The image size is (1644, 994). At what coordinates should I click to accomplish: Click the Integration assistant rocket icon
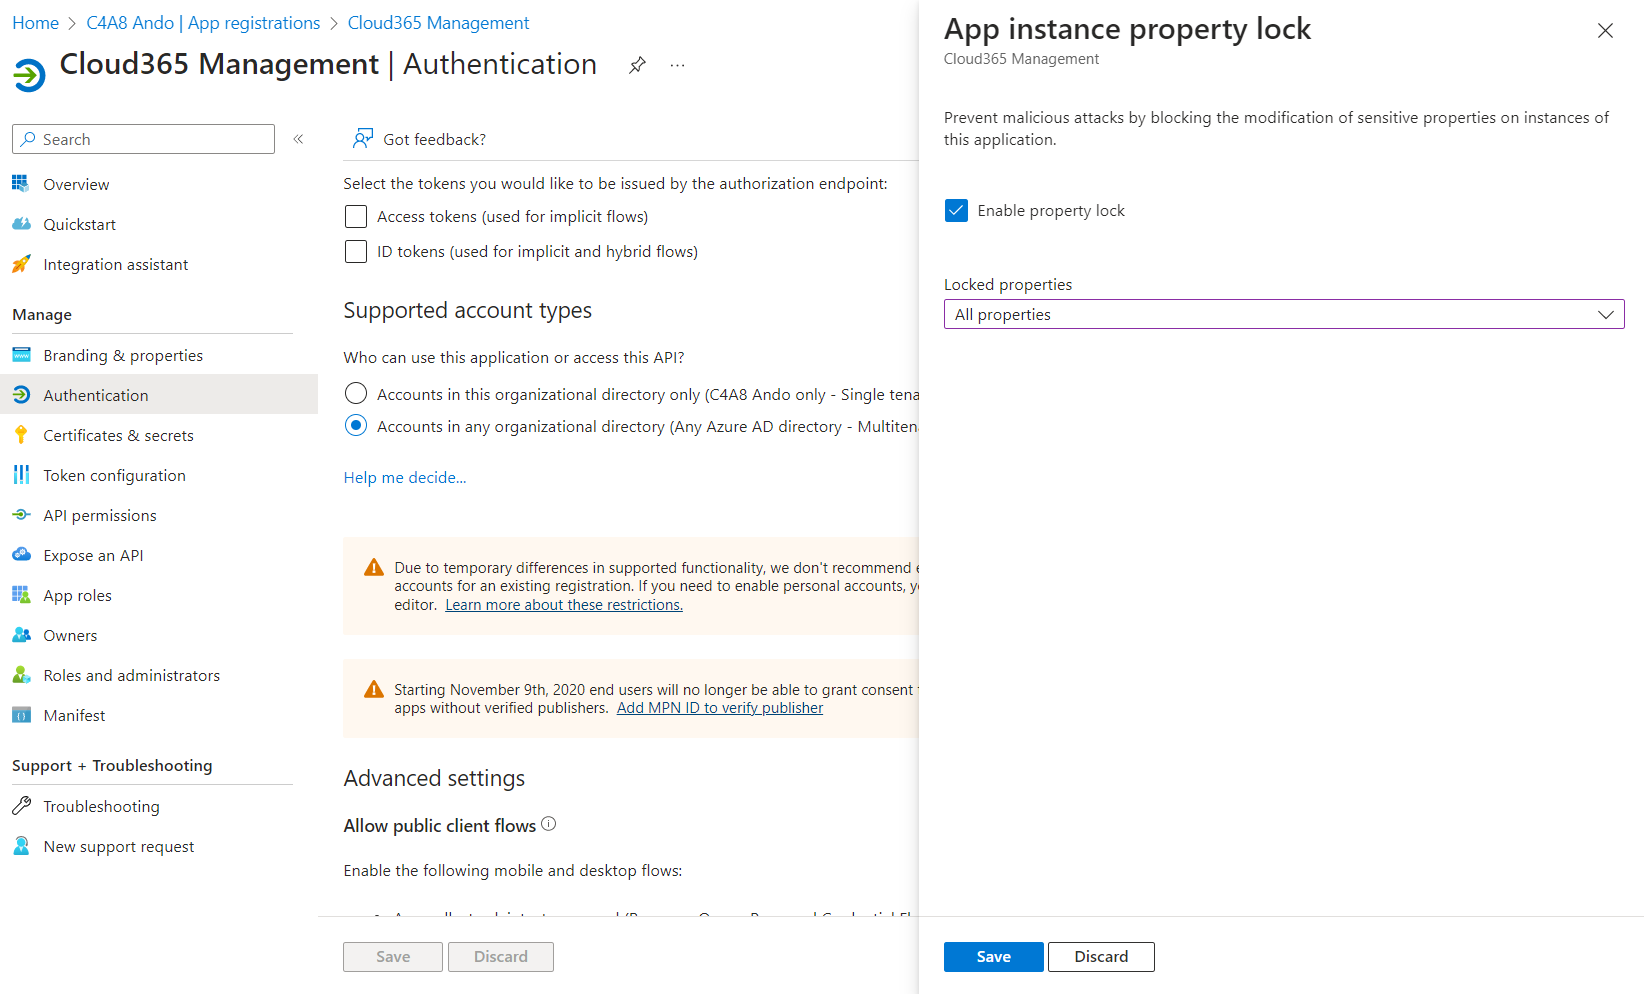(x=21, y=264)
